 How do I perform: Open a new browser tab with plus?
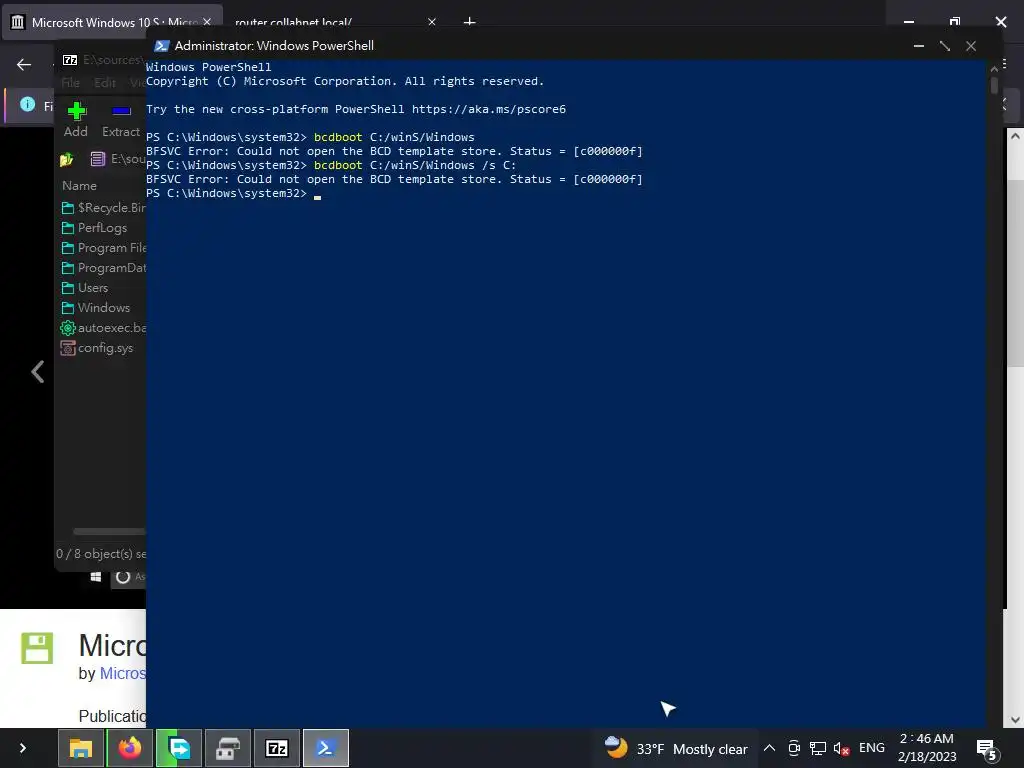tap(470, 22)
